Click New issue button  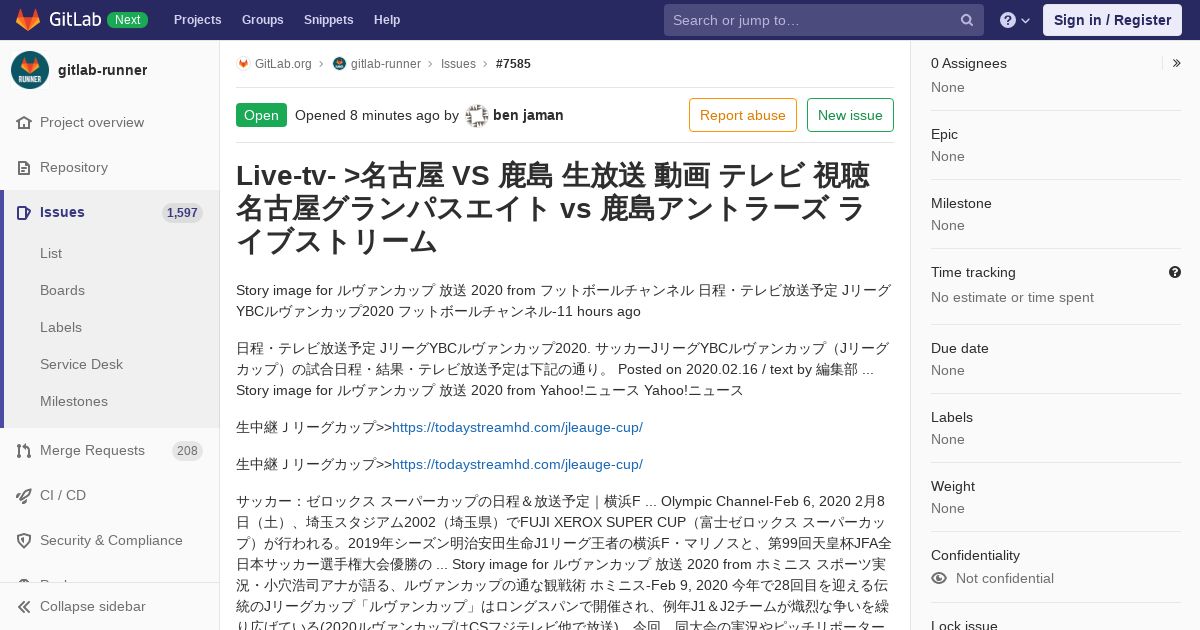click(x=850, y=115)
